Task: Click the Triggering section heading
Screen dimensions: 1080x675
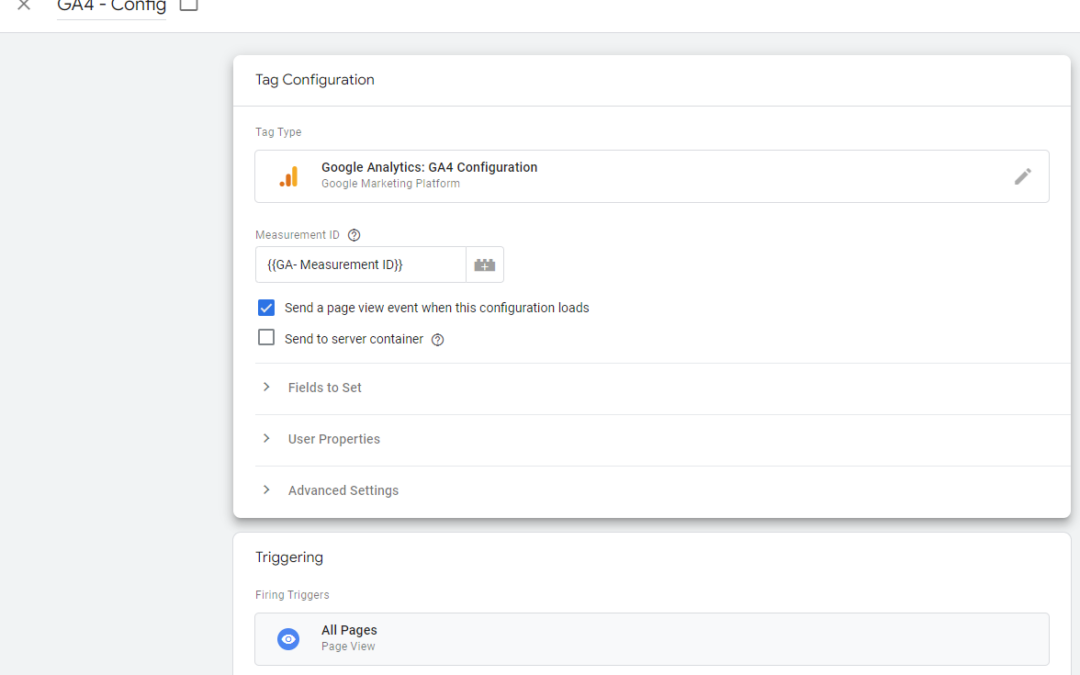Action: (289, 557)
